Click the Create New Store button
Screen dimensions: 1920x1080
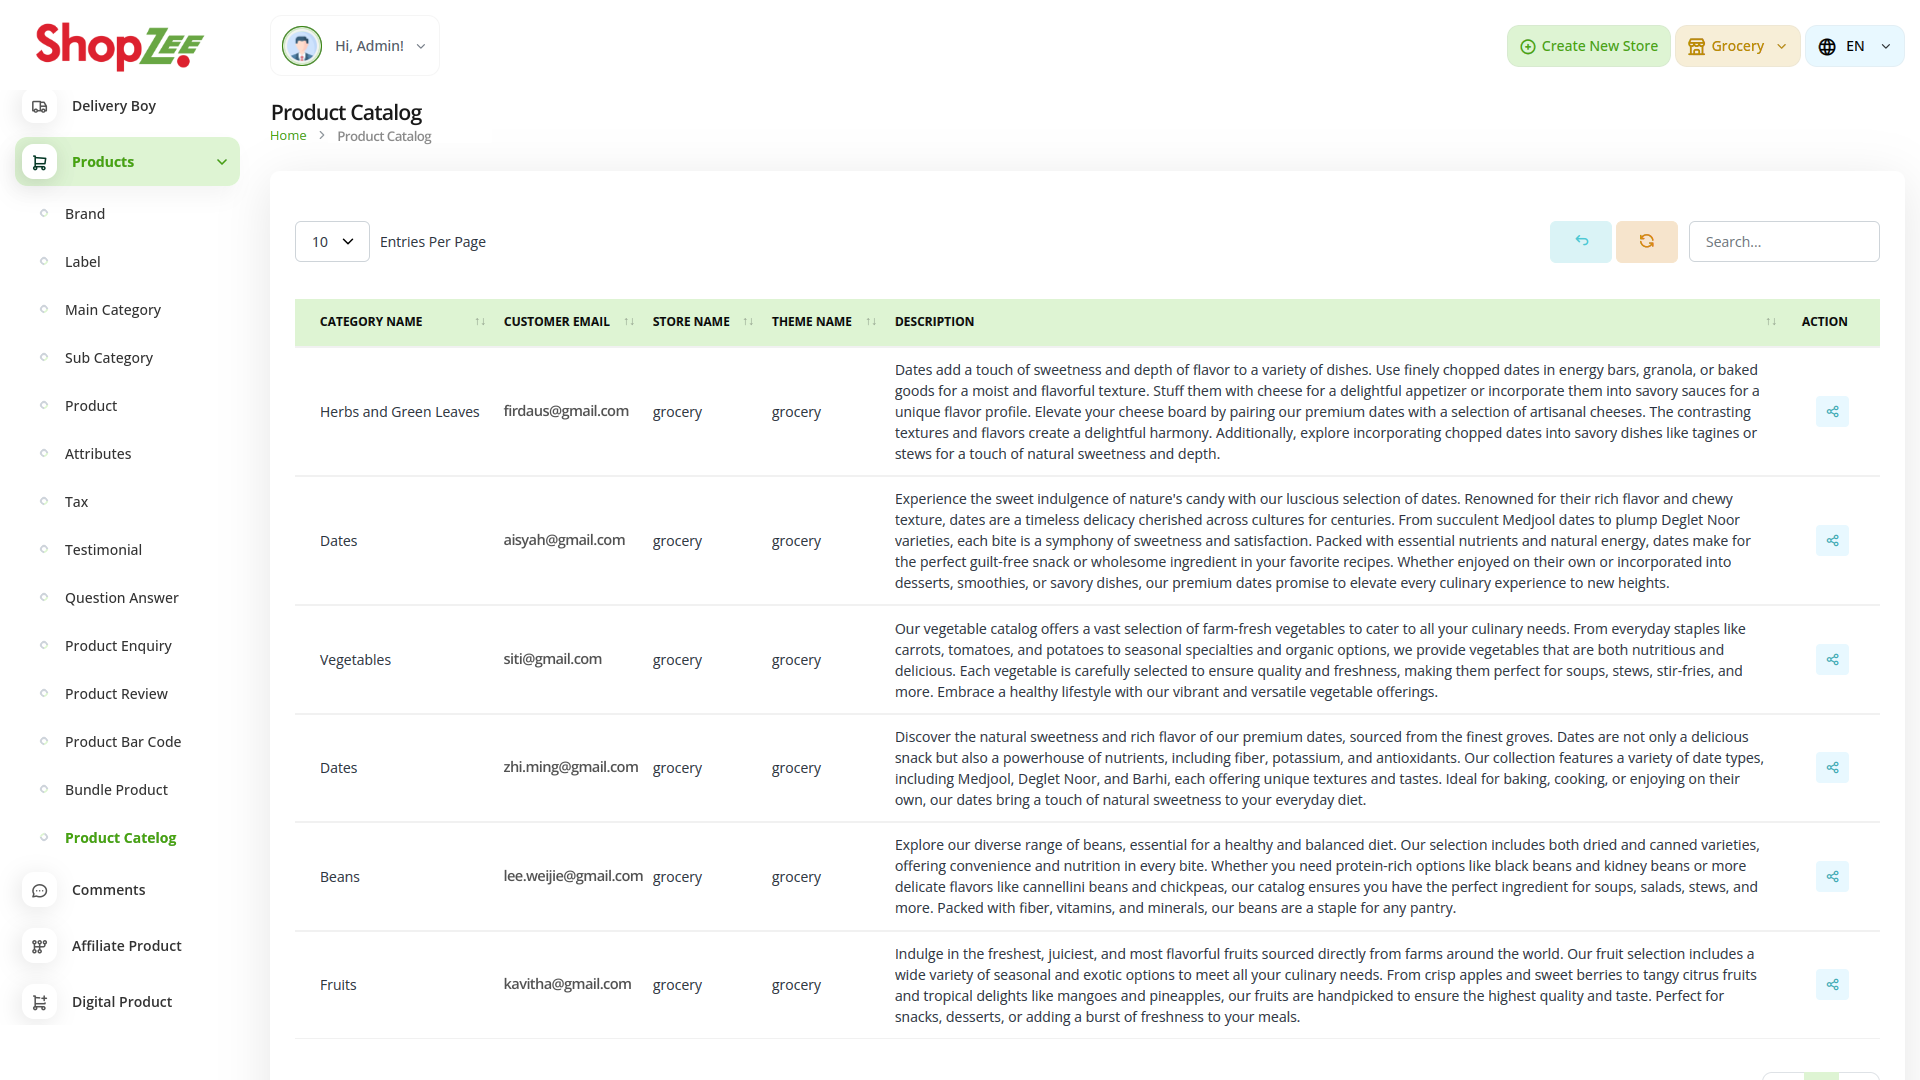click(1588, 46)
